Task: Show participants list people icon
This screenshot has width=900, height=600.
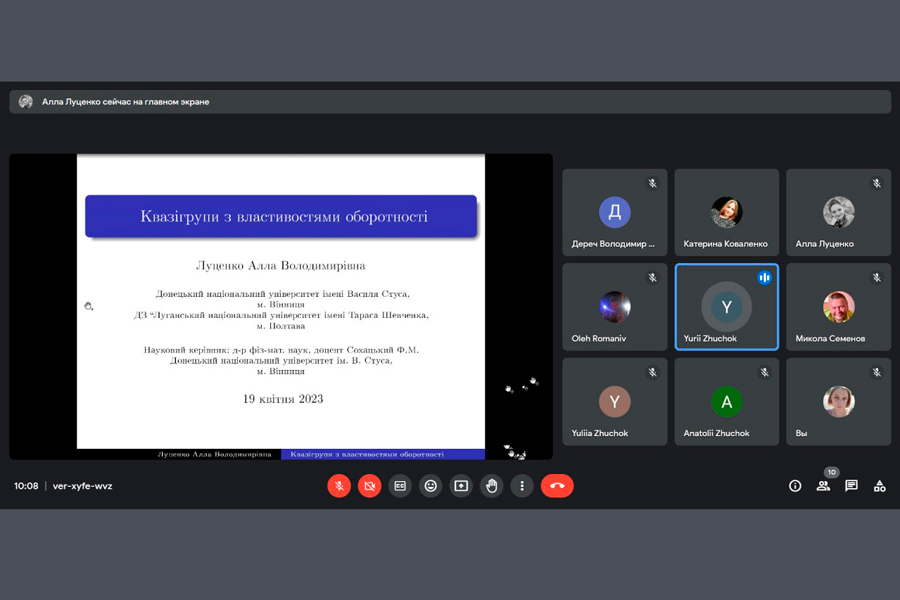Action: click(x=823, y=486)
